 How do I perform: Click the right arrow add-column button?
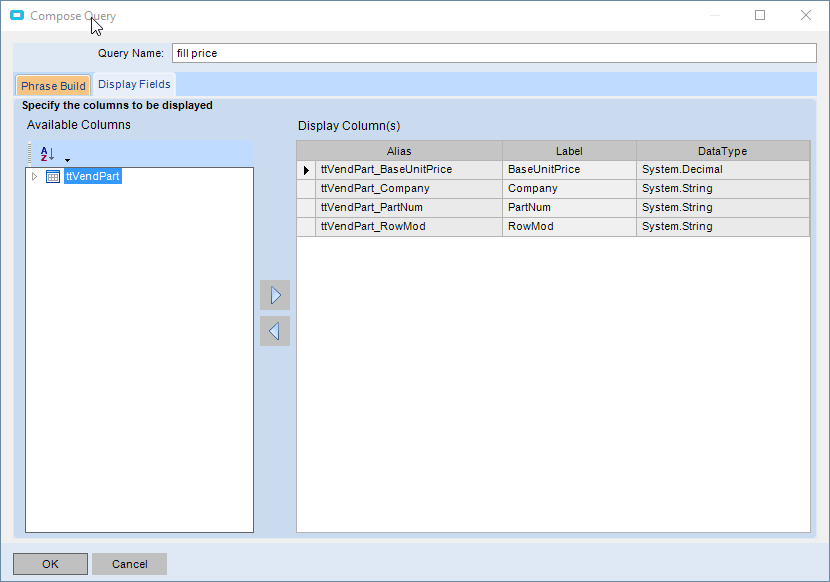tap(275, 295)
